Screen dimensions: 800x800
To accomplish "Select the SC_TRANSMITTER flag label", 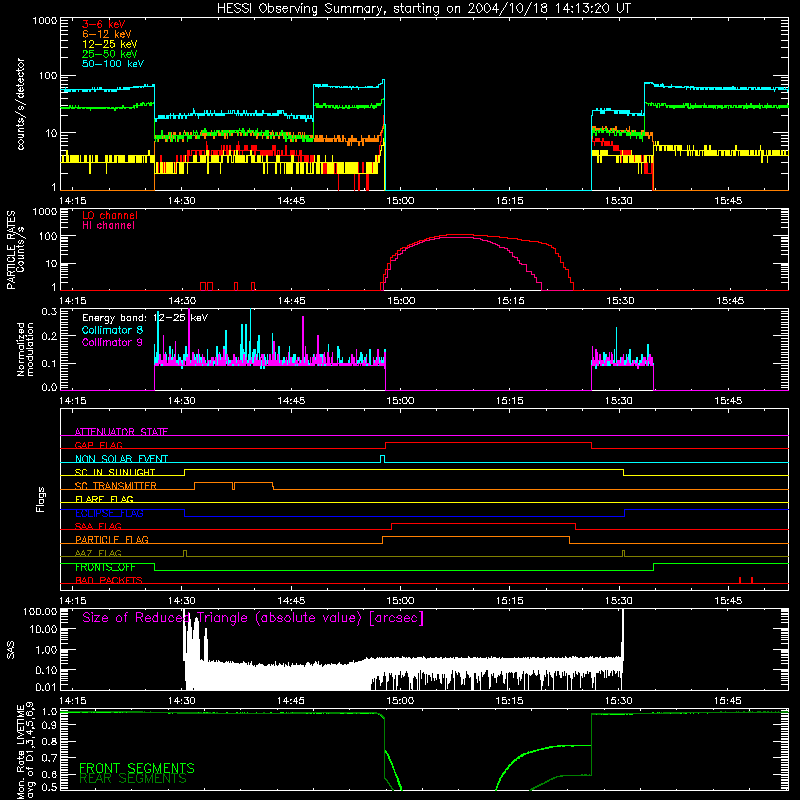I will [x=115, y=485].
